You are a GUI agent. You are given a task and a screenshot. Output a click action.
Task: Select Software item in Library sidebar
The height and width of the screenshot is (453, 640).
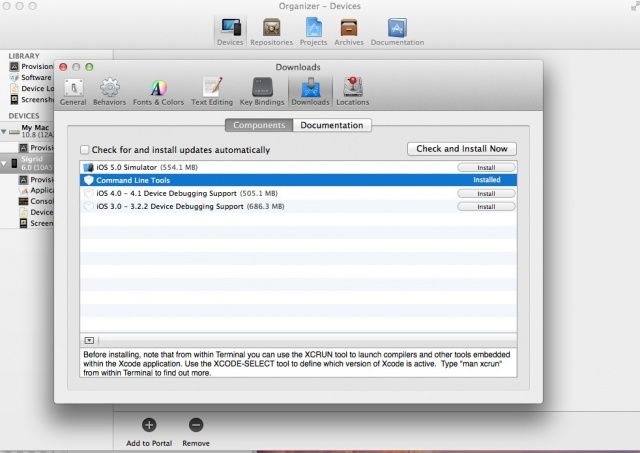coord(31,77)
